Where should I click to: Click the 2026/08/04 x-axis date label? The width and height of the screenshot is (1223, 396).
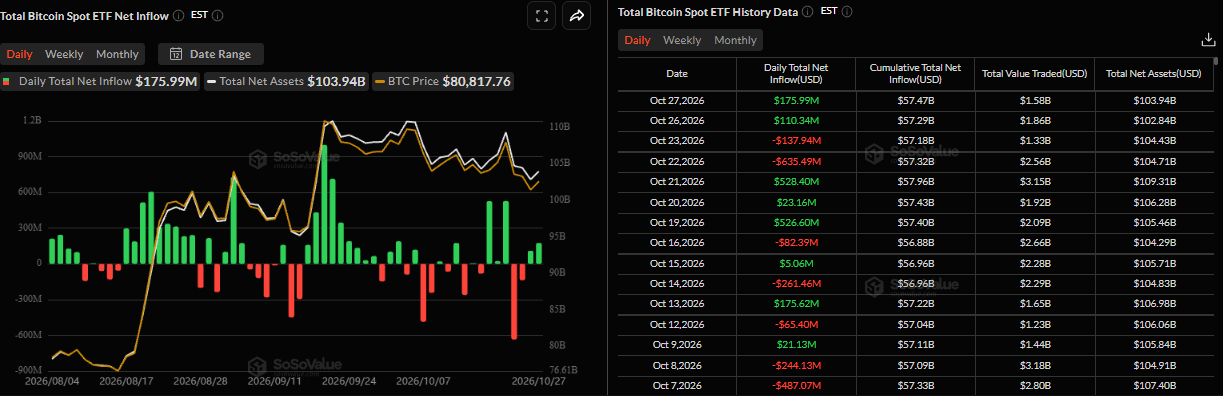51,381
